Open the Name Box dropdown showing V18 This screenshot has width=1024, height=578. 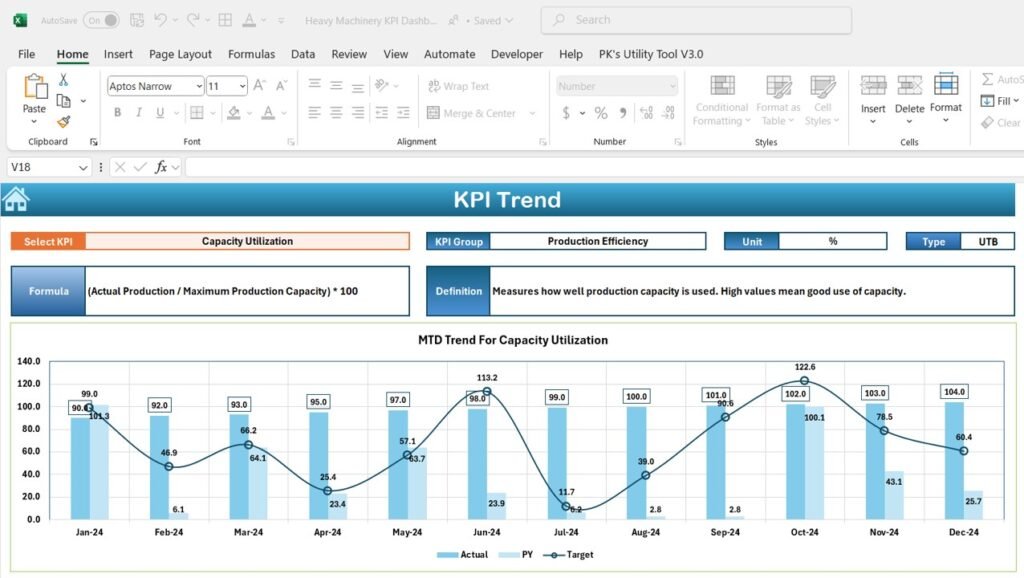82,167
